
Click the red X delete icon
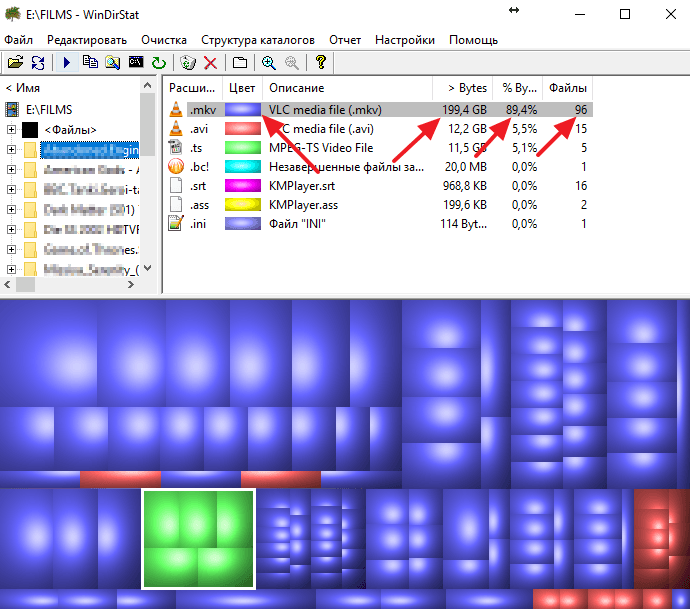210,63
